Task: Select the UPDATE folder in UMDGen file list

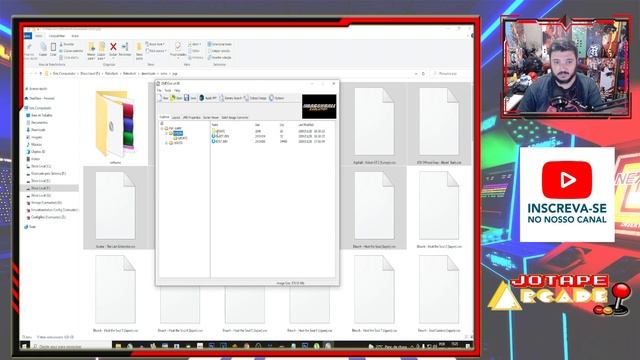Action: (219, 131)
